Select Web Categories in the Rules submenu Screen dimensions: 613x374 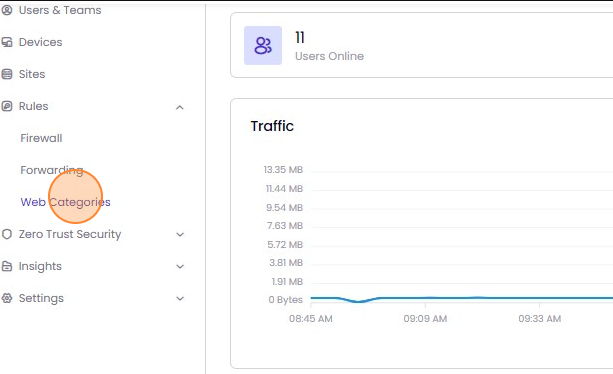pos(65,202)
